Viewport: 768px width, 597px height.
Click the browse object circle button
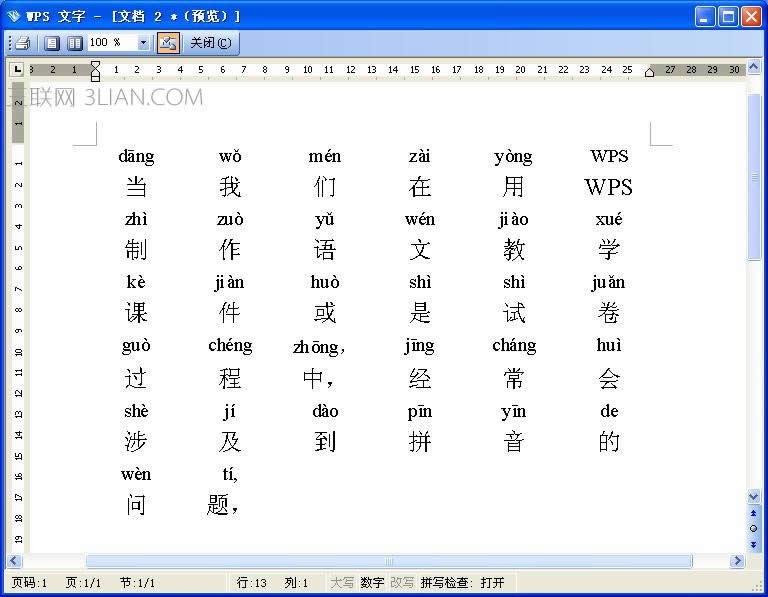pyautogui.click(x=753, y=528)
